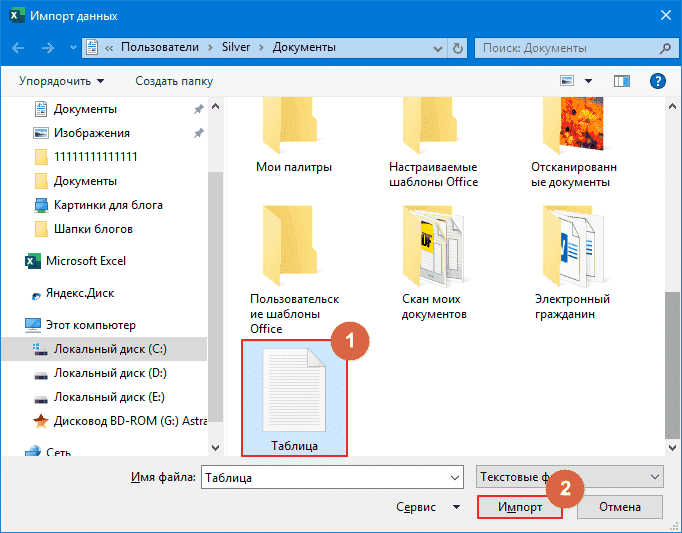Click the Локальный диск (C:) drive icon
The width and height of the screenshot is (682, 533).
coord(40,349)
